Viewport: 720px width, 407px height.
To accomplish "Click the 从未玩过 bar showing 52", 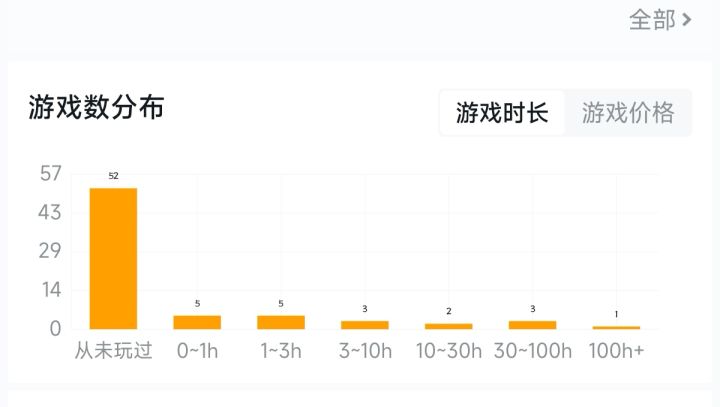I will 113,258.
